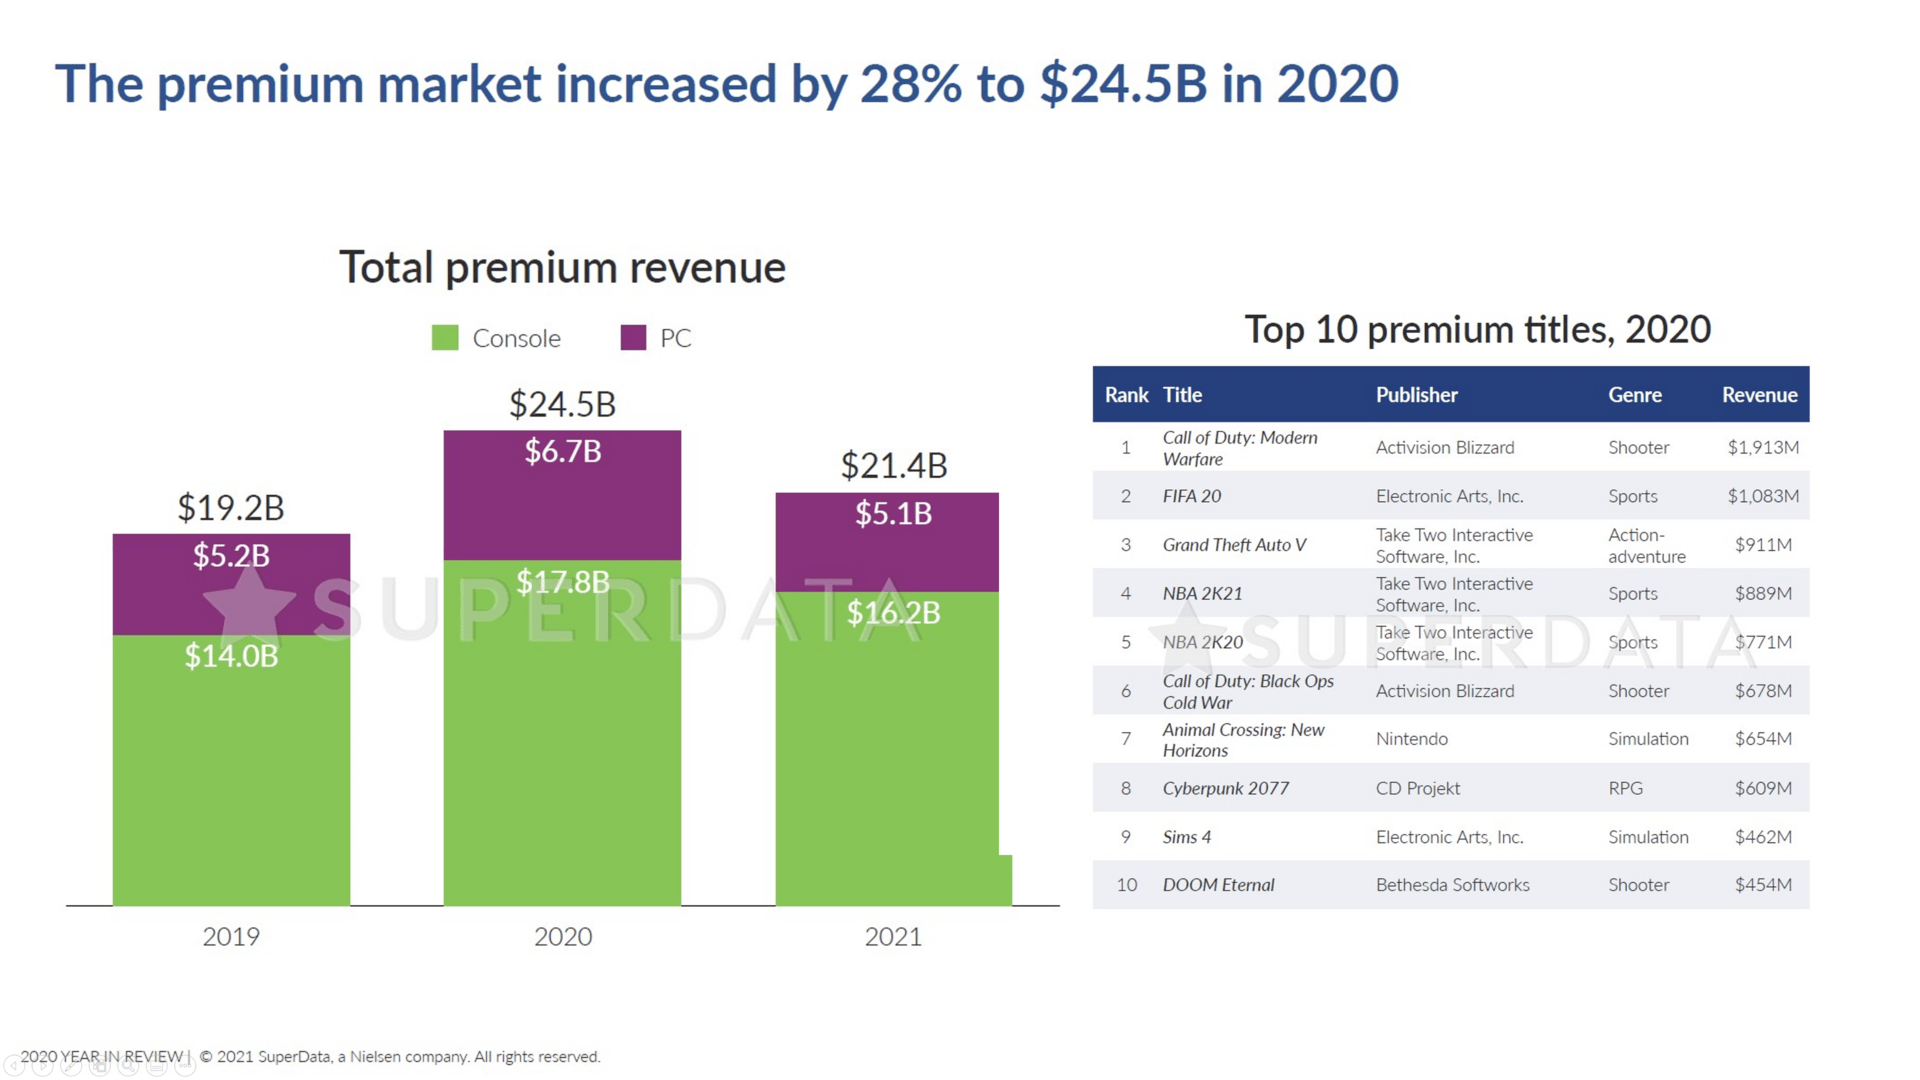Click the $19.2B total label
The image size is (1920, 1080).
click(x=231, y=508)
